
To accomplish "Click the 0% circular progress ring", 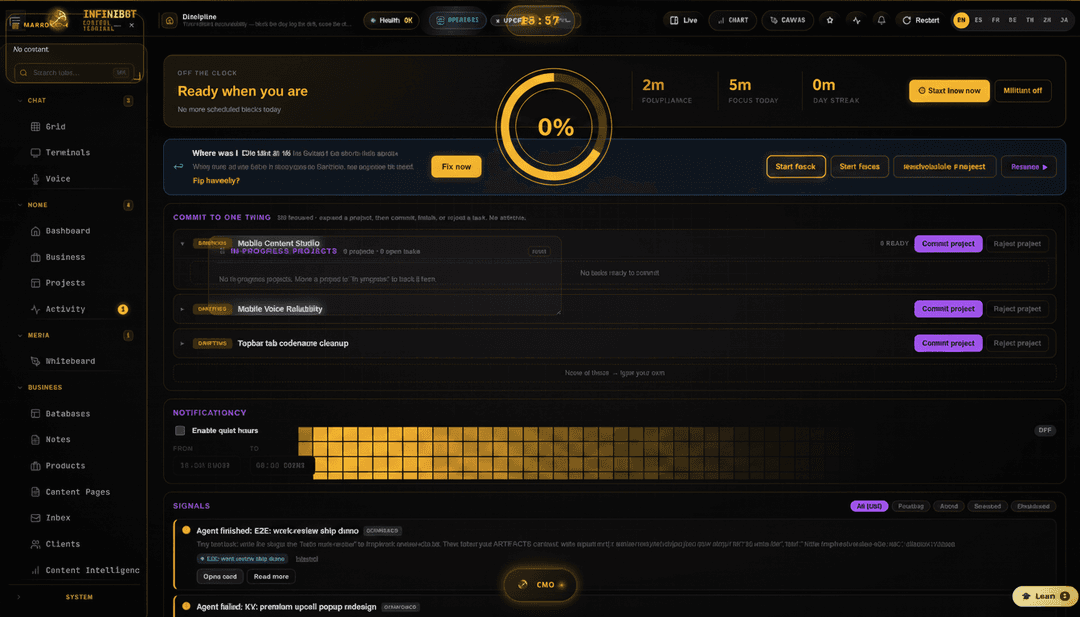I will point(554,127).
